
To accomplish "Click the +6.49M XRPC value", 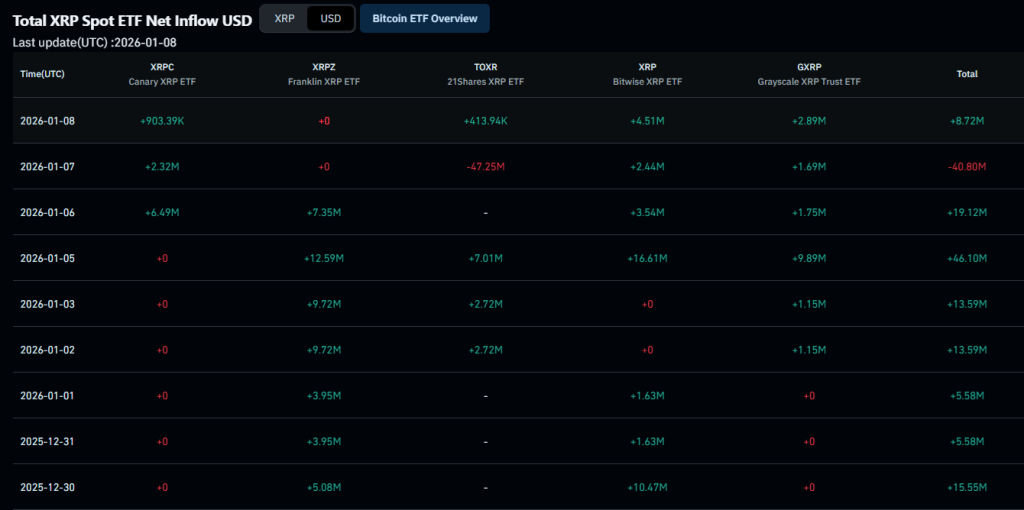I will (162, 212).
